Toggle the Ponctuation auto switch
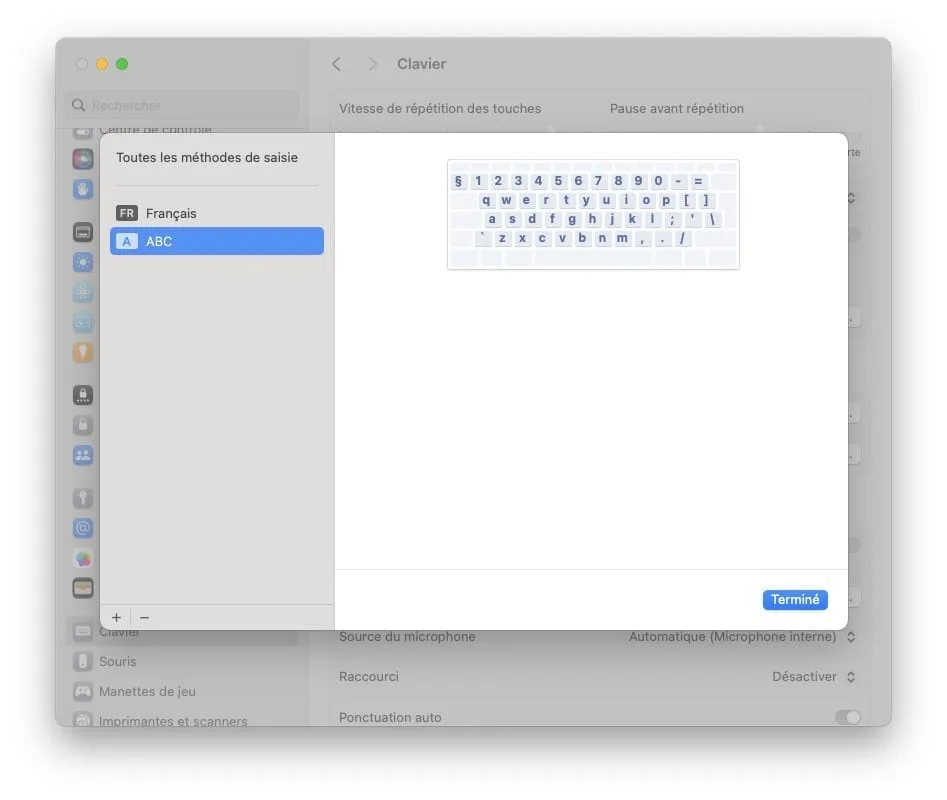 coord(847,717)
